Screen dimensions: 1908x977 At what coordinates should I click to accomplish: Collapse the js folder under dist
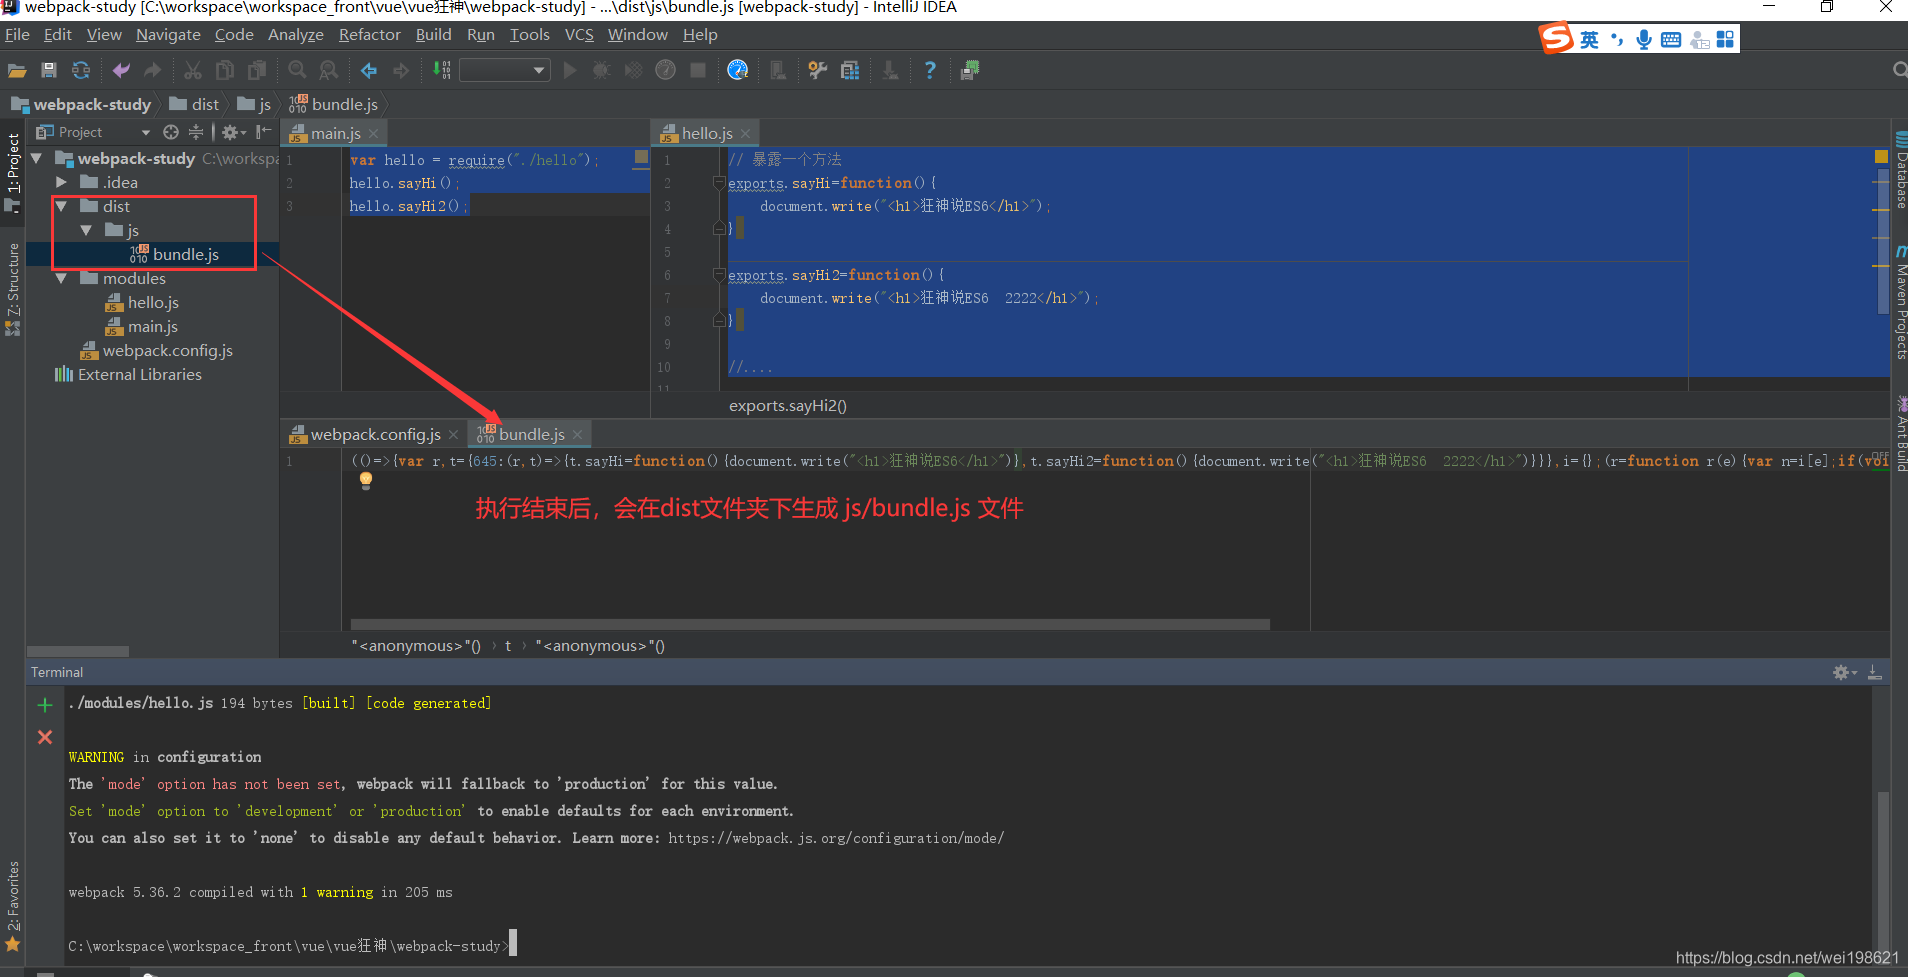tap(87, 230)
